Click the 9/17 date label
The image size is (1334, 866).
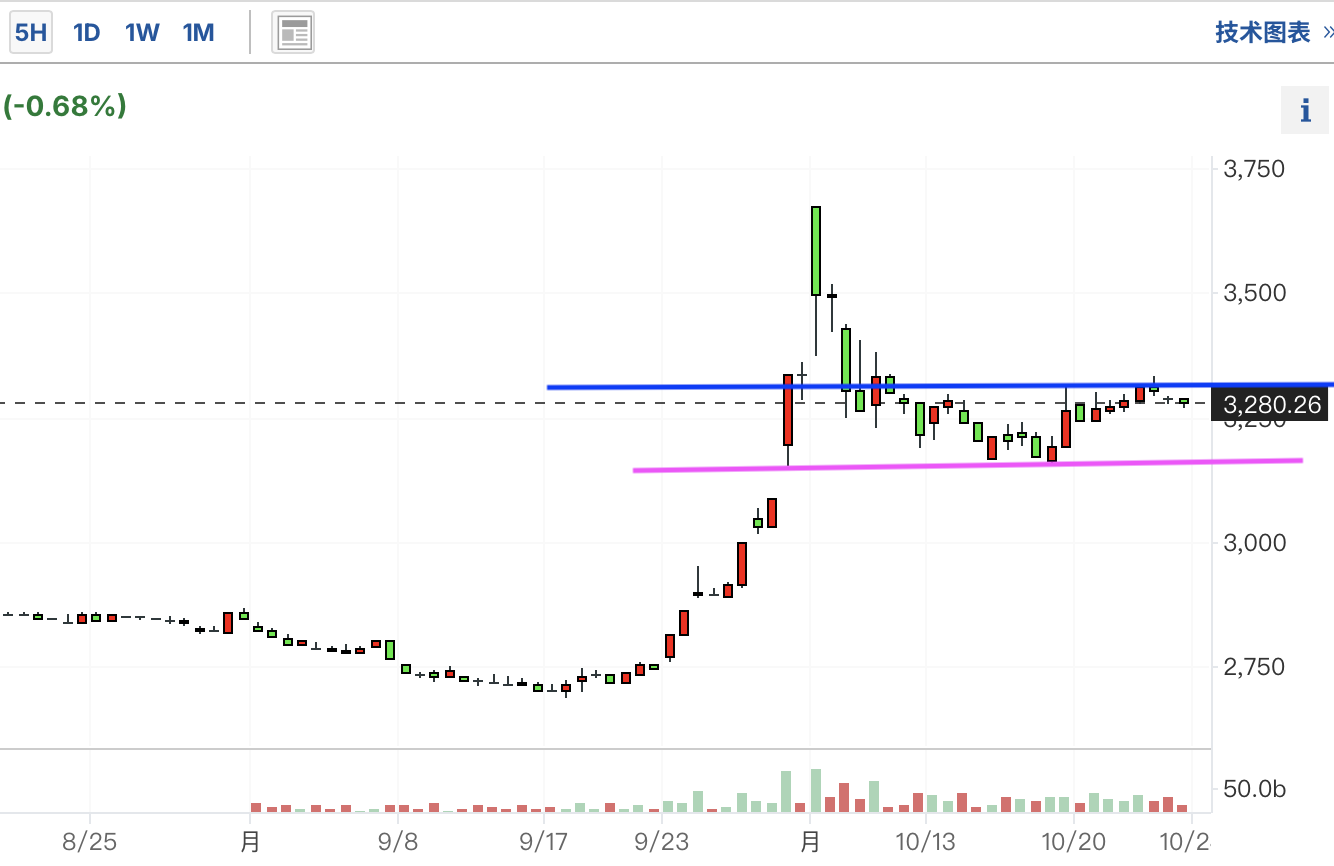tap(544, 842)
